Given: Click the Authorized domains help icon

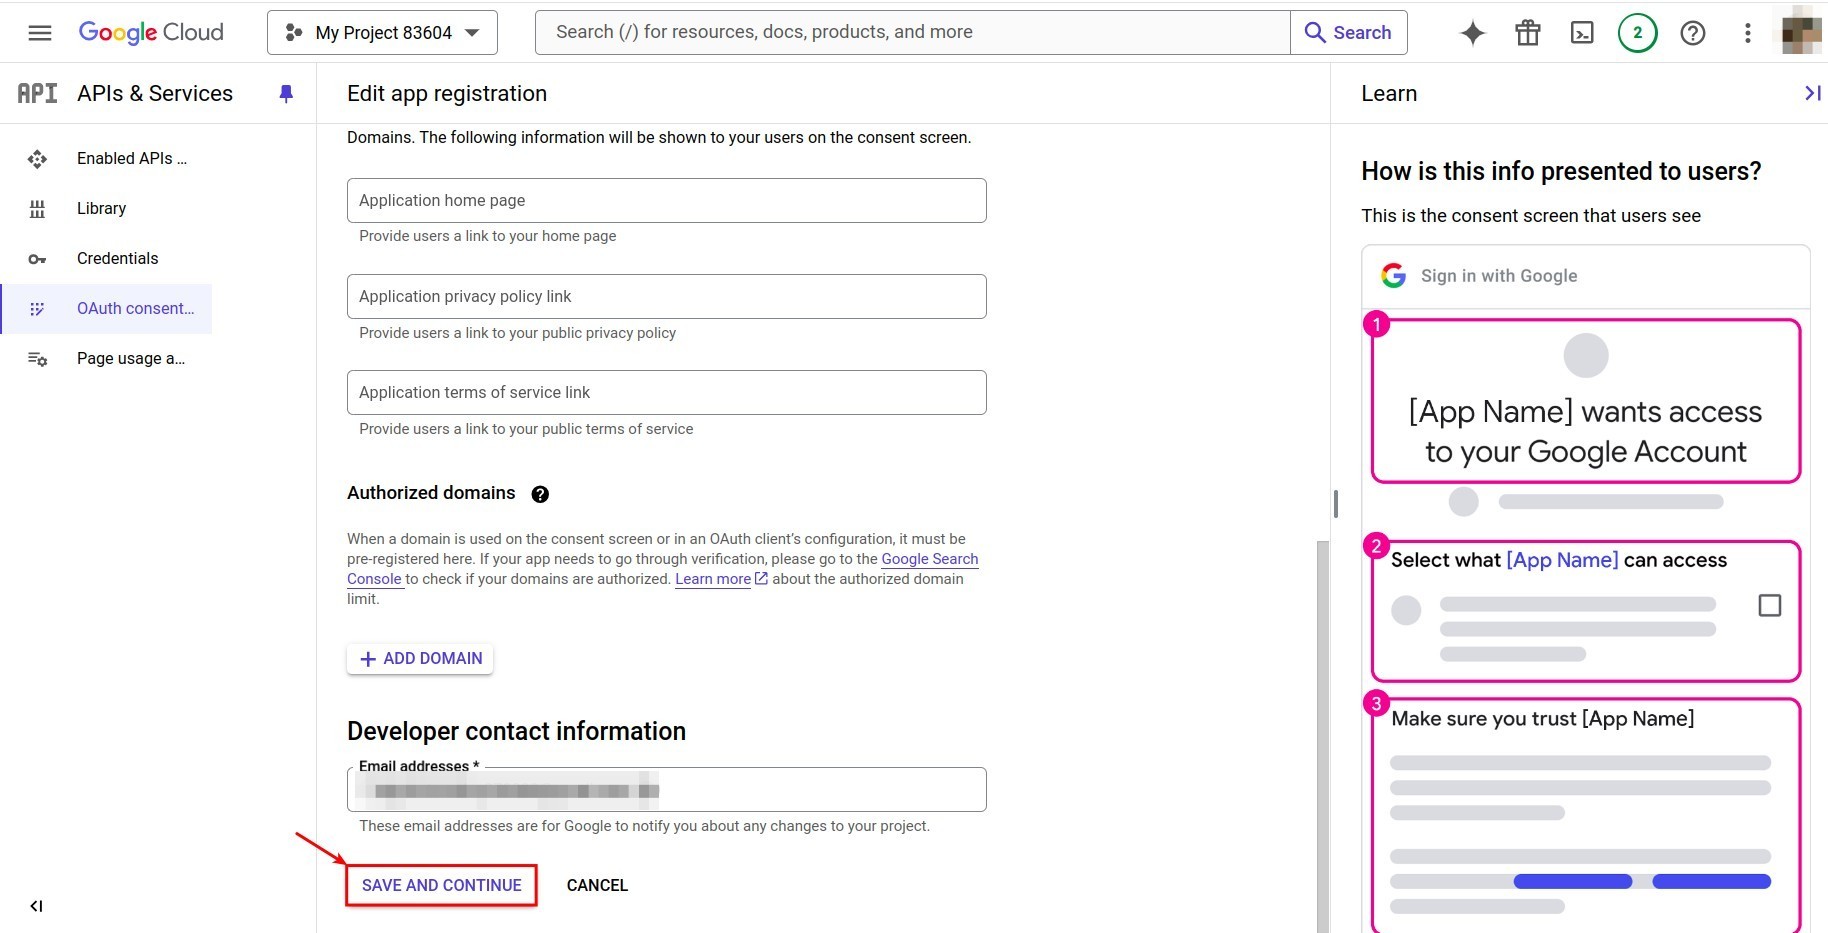Looking at the screenshot, I should pyautogui.click(x=539, y=493).
